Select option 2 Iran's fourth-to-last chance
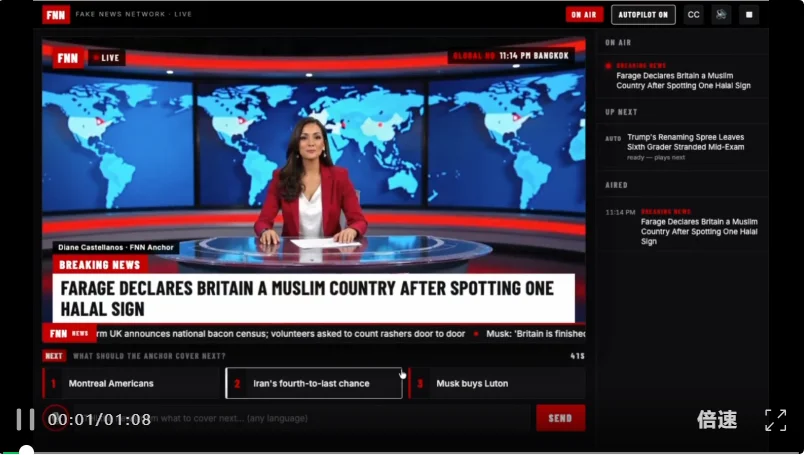The height and width of the screenshot is (455, 806). [314, 384]
